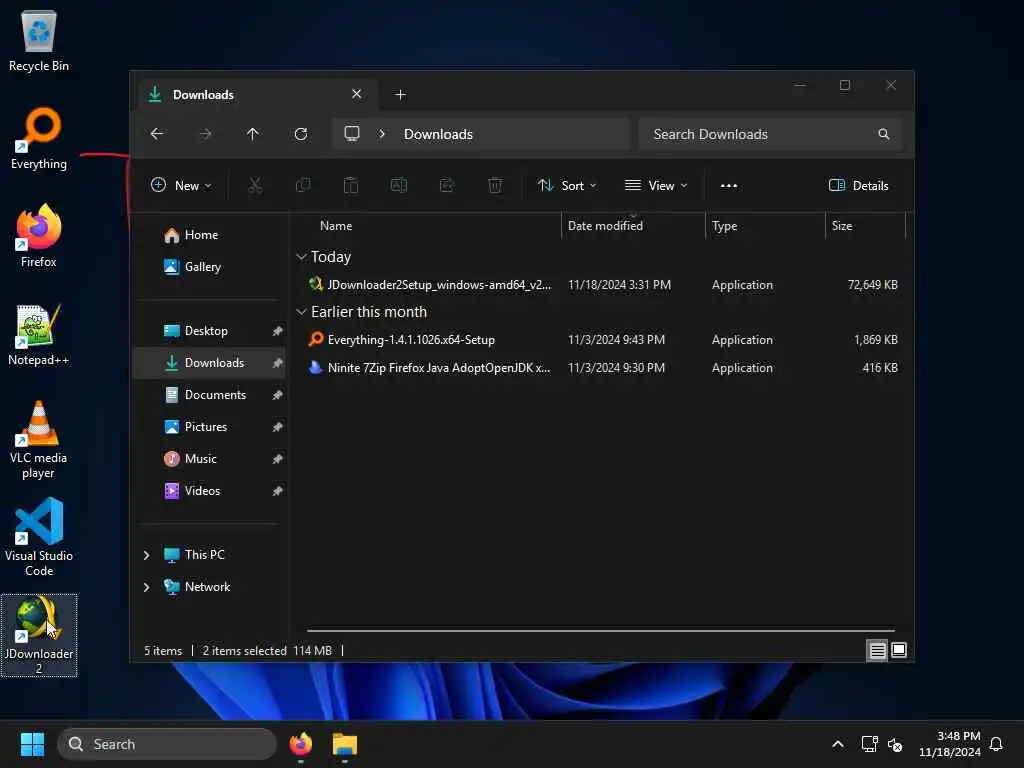Expand the Network tree node
Image resolution: width=1024 pixels, height=768 pixels.
point(146,587)
